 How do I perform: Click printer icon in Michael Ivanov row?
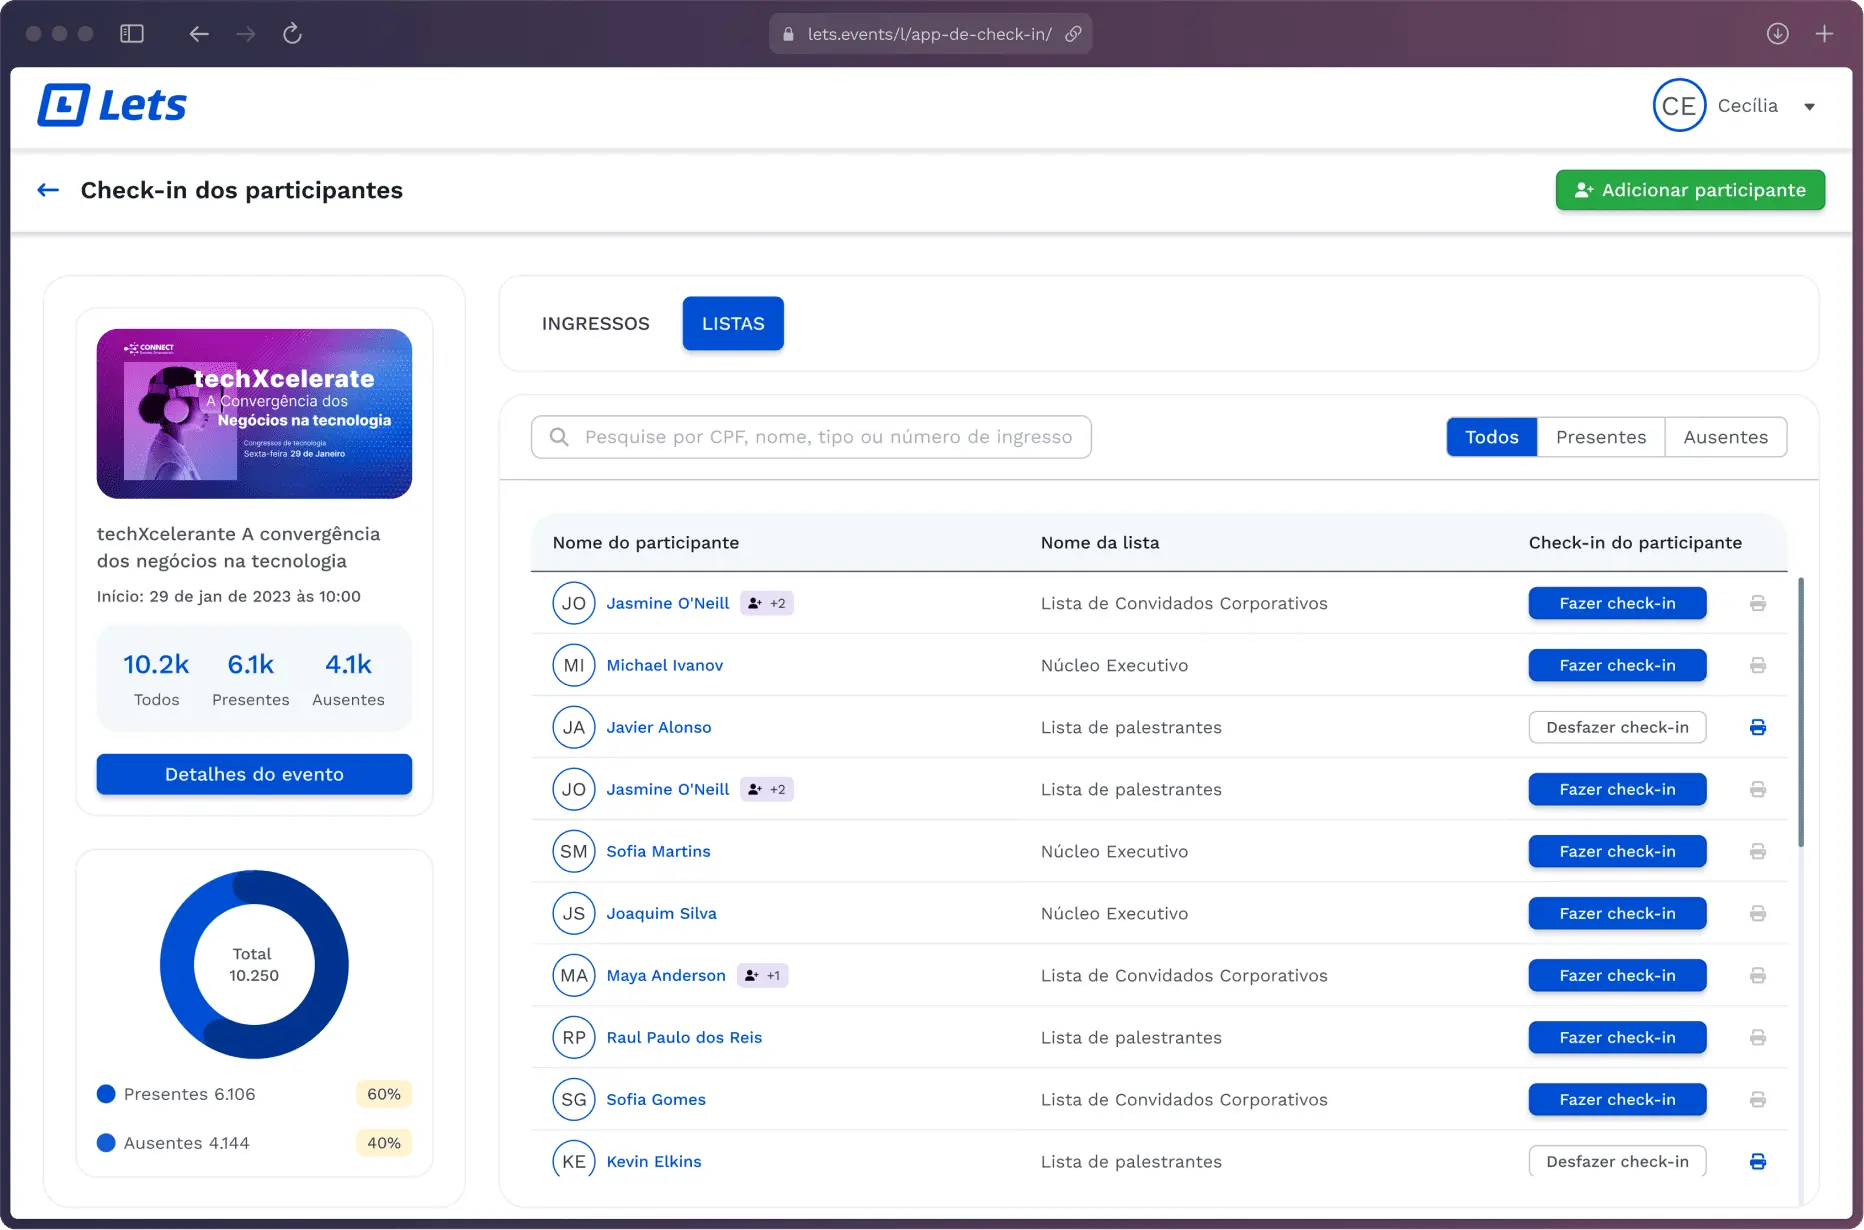point(1757,665)
